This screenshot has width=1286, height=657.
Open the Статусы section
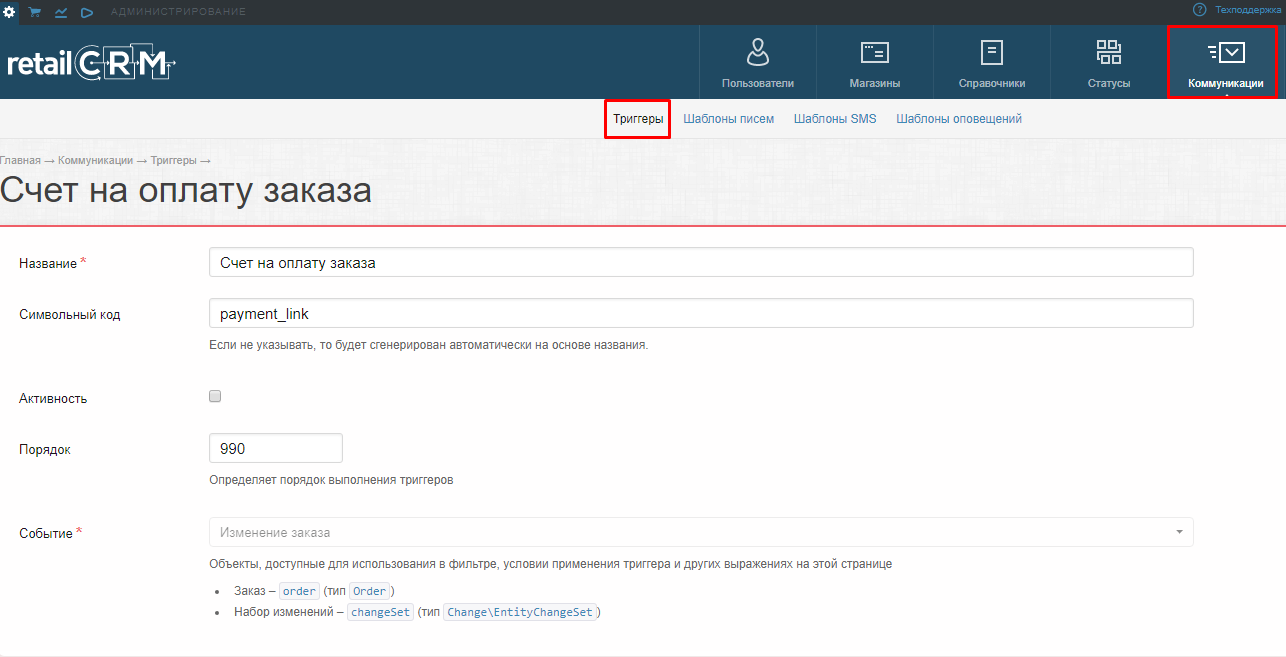point(1109,62)
